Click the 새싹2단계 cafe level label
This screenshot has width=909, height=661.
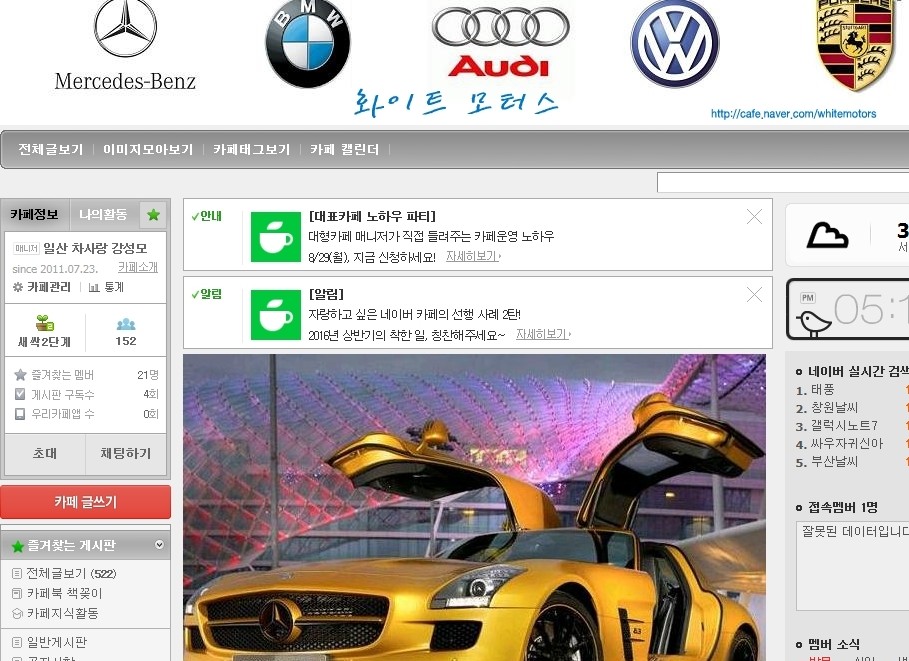click(x=45, y=342)
